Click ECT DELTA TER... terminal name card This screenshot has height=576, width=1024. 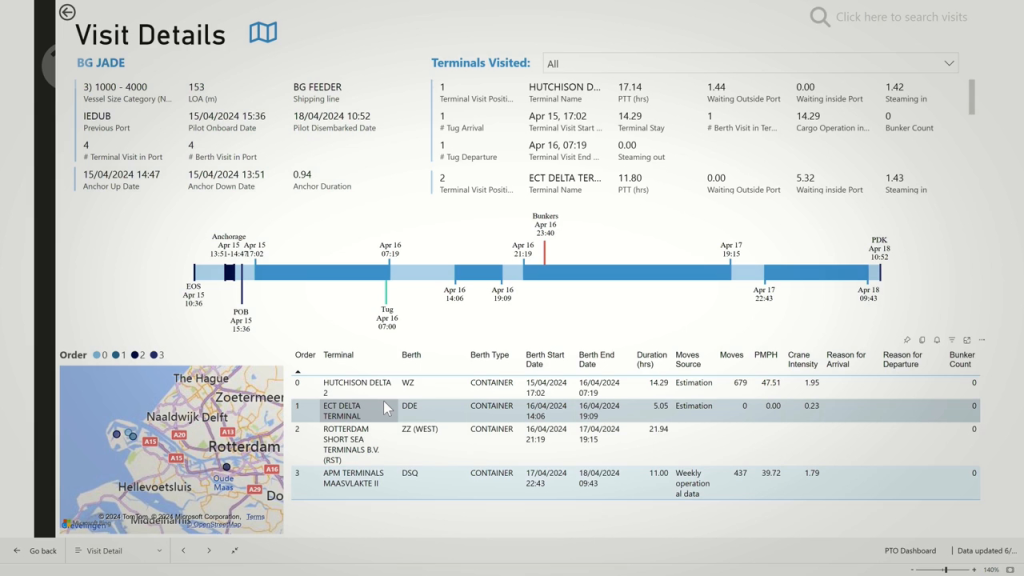[x=565, y=178]
